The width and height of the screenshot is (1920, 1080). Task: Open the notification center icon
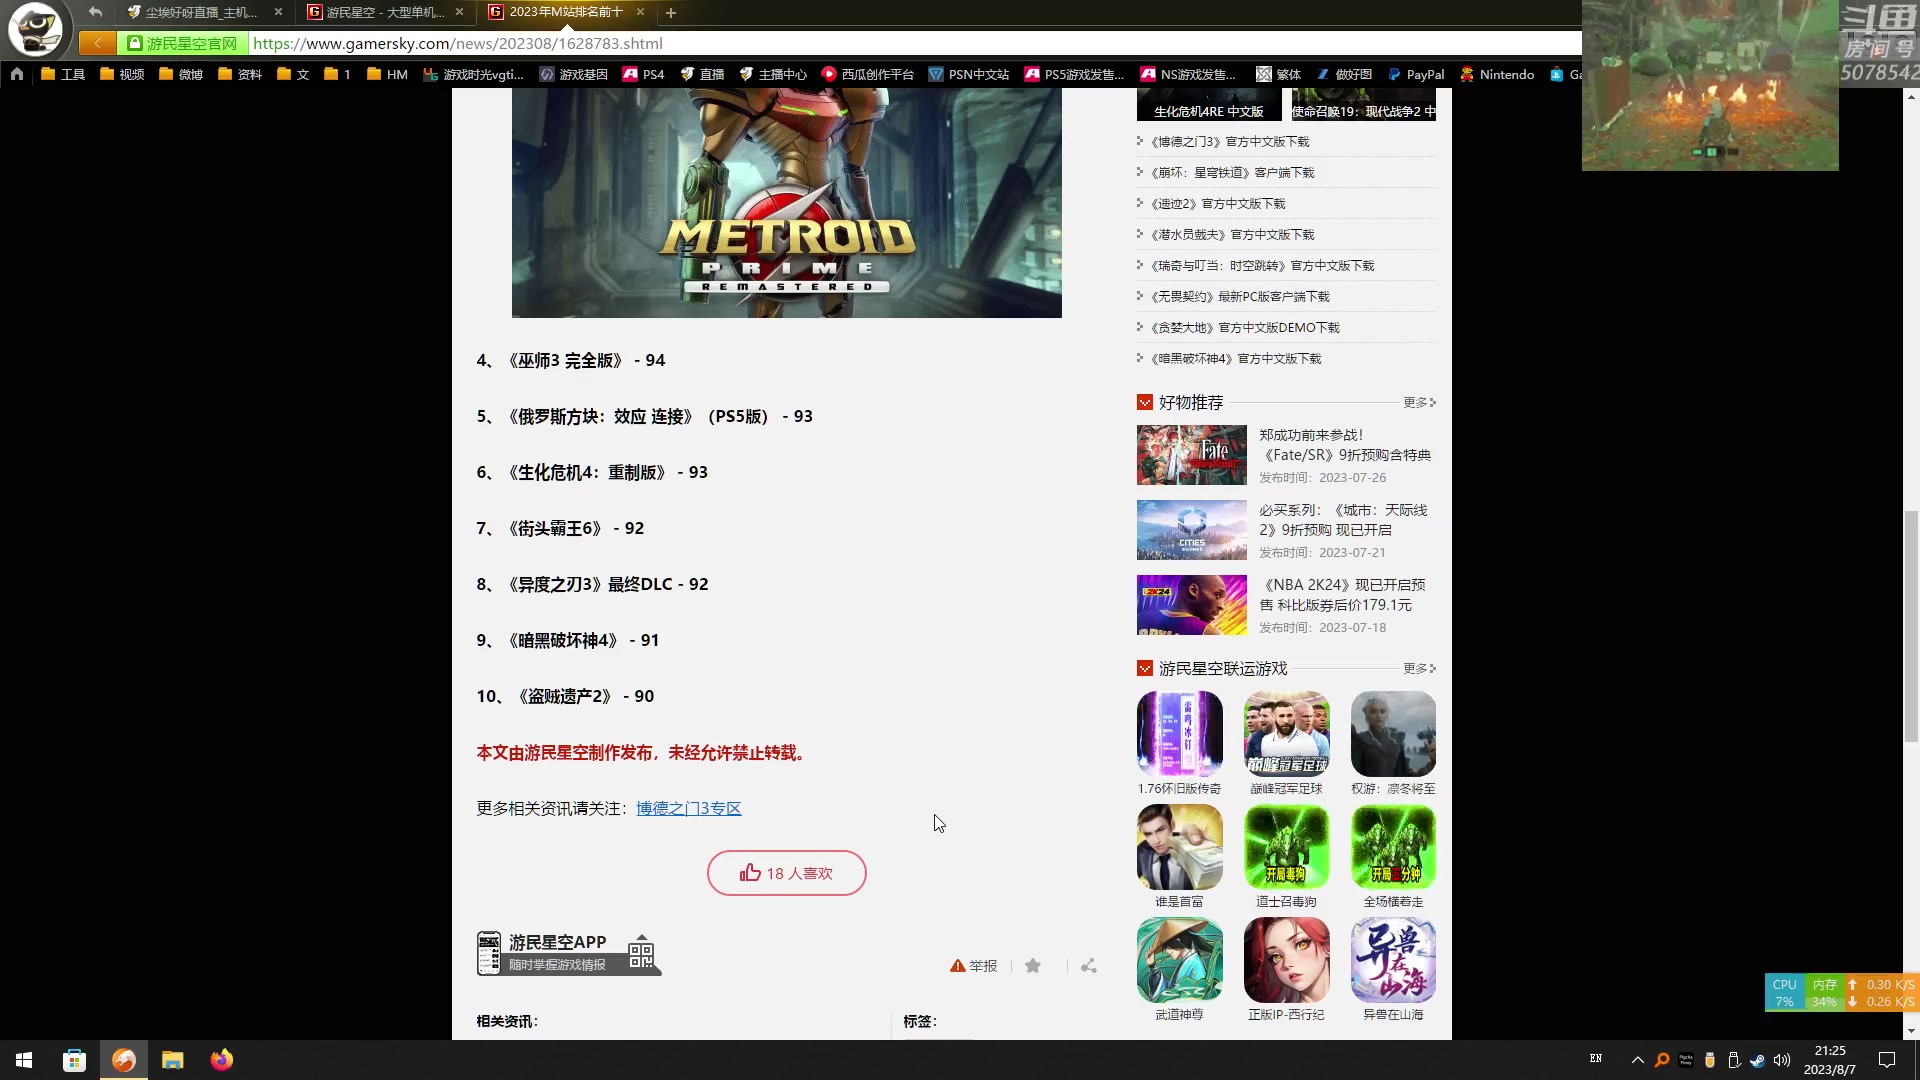point(1887,1060)
